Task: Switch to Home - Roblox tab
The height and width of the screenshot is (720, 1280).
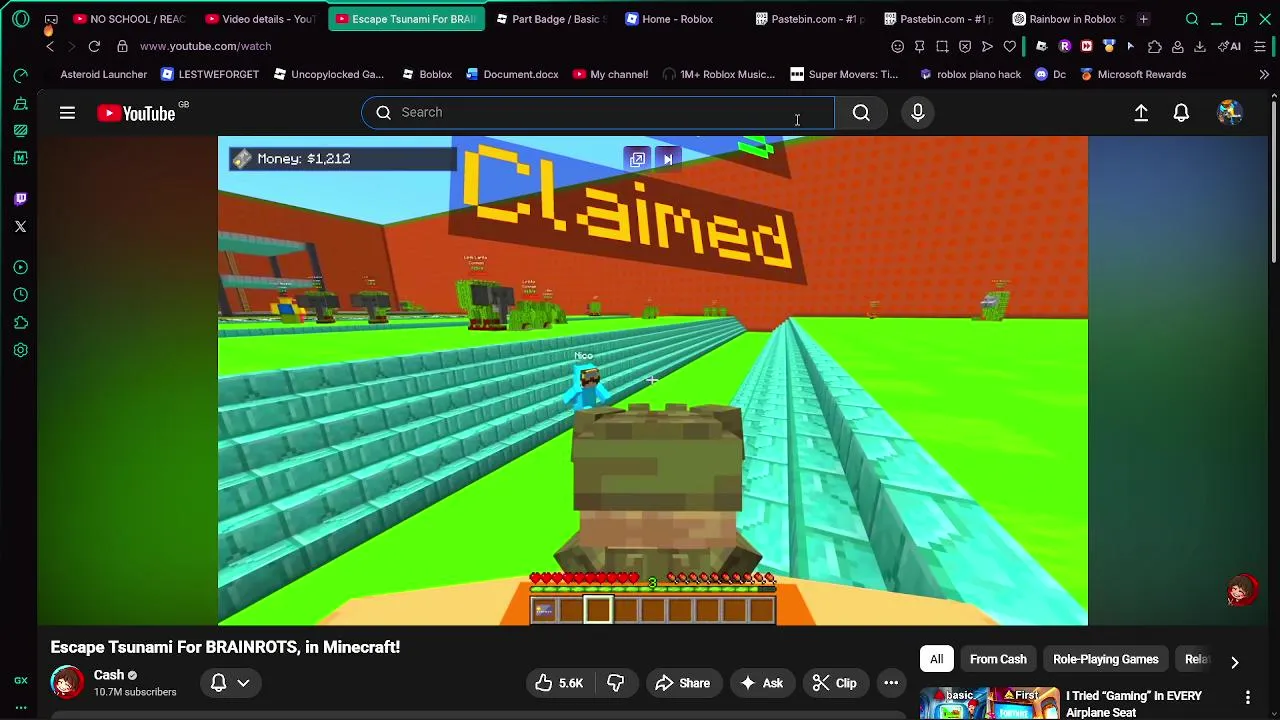Action: click(x=678, y=19)
